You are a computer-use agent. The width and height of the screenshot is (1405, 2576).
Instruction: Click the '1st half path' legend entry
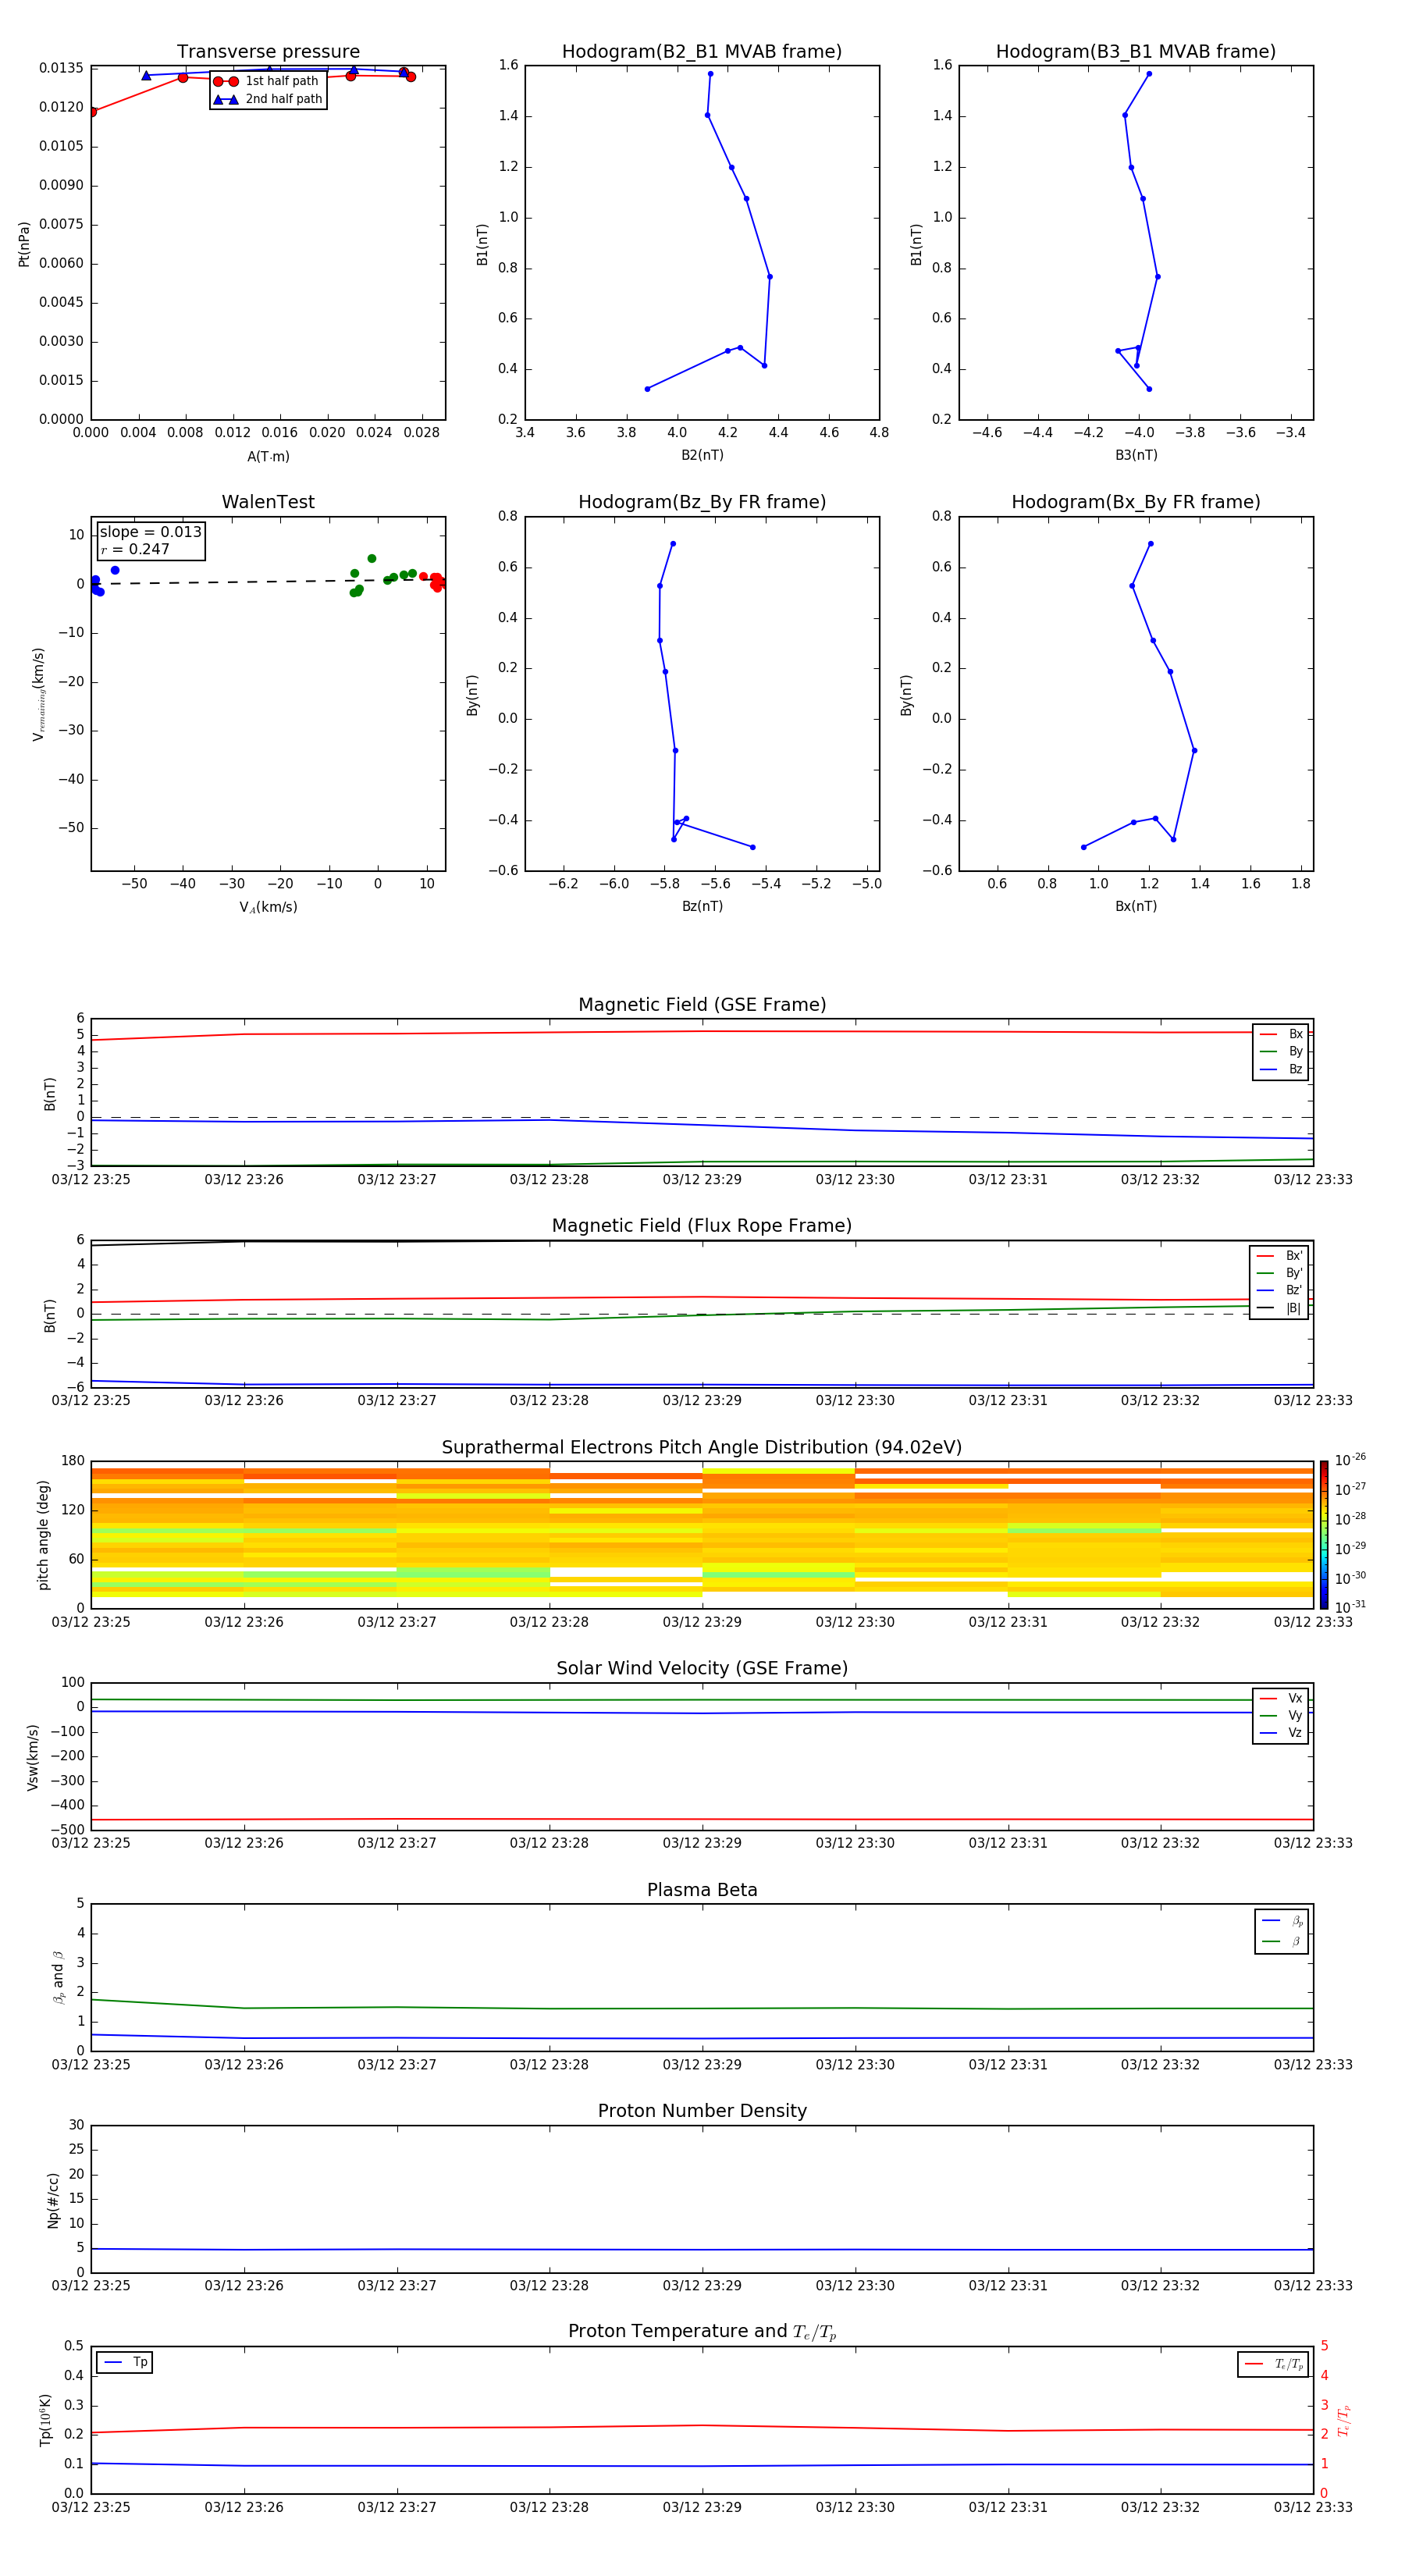(267, 81)
